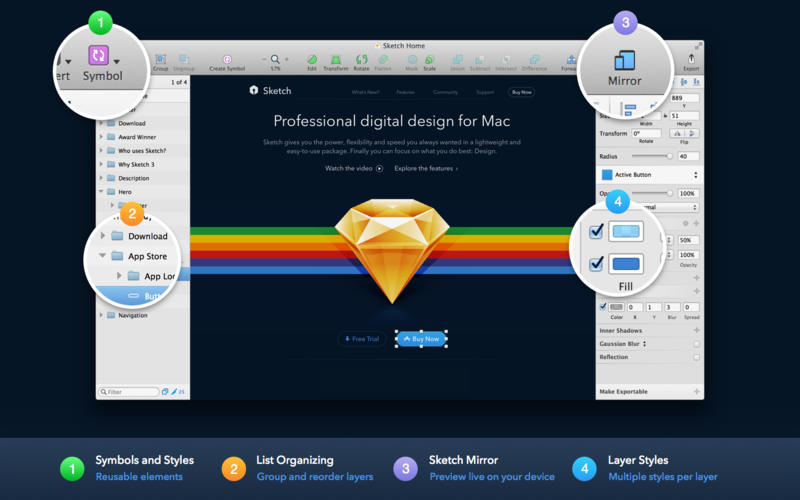Screen dimensions: 800x500
Task: Select the Description layer group
Action: (134, 178)
